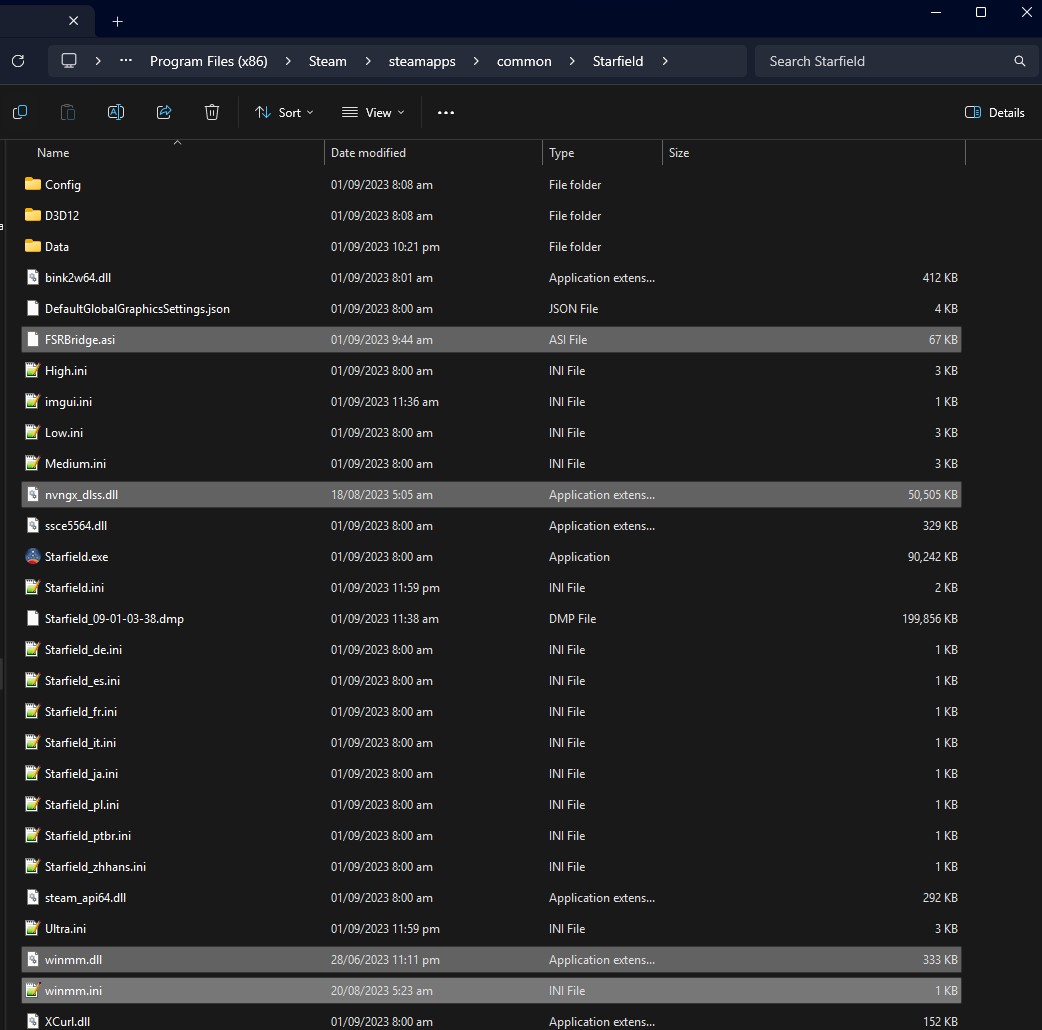Expand chevron after common breadcrumb
Viewport: 1042px width, 1030px height.
572,61
